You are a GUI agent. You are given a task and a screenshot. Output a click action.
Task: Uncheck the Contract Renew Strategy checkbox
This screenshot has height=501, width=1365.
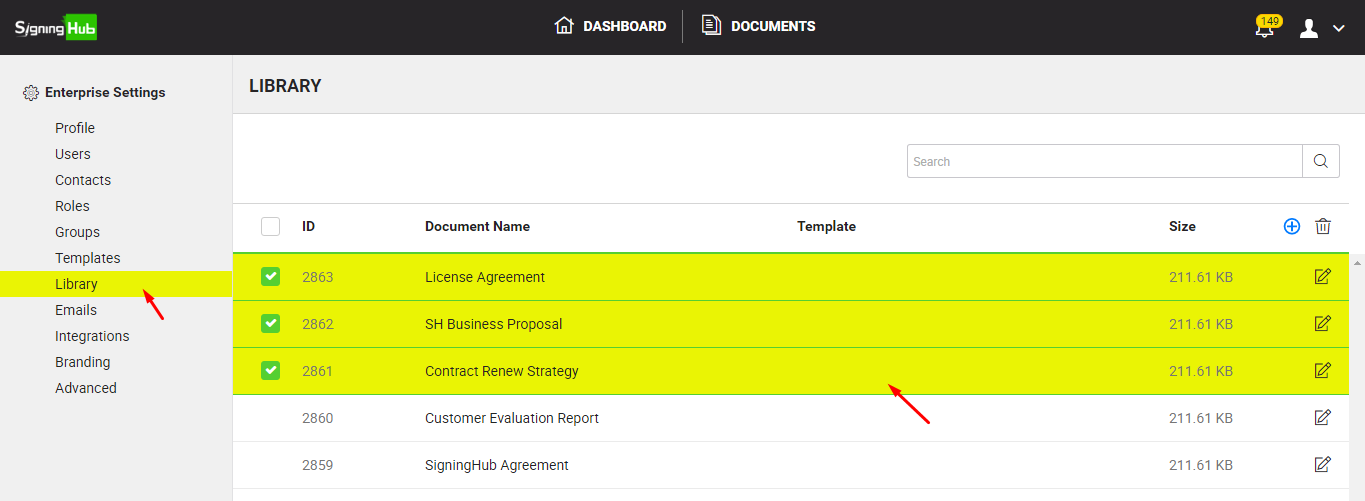click(x=270, y=371)
